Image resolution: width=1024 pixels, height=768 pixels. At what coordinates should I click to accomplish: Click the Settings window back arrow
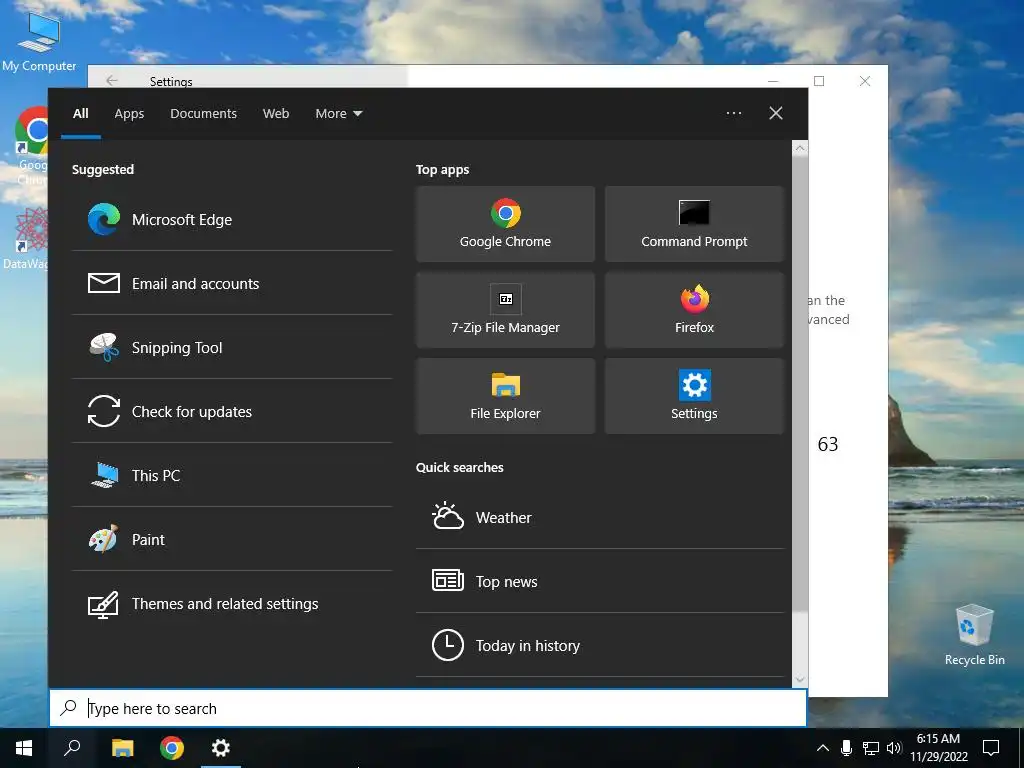(x=112, y=80)
